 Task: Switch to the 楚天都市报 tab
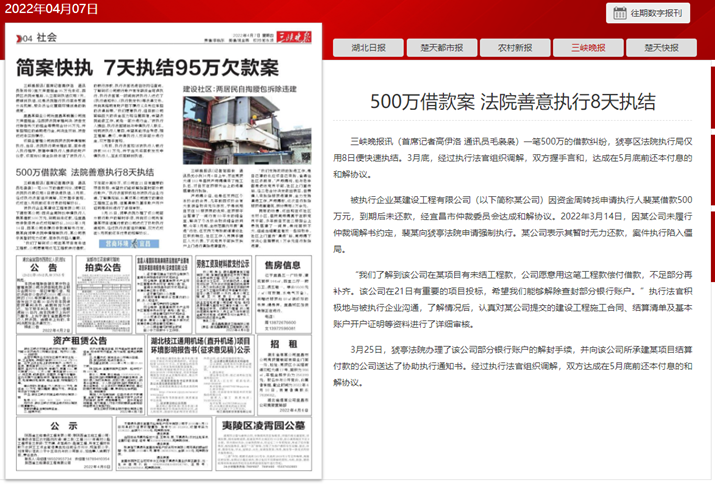point(441,48)
